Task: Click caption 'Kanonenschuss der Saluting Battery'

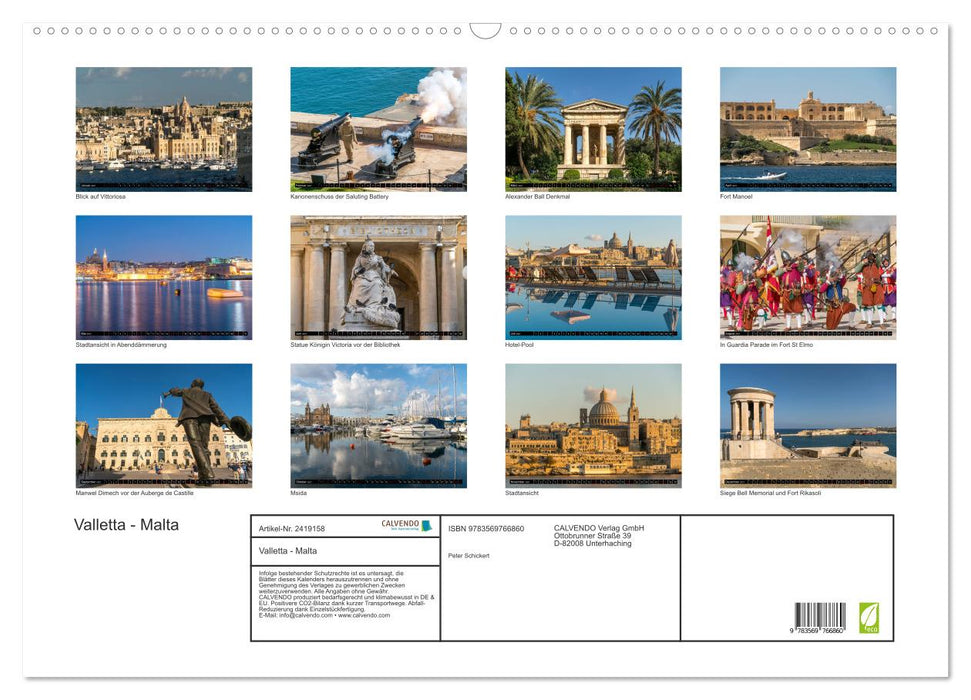Action: point(339,196)
